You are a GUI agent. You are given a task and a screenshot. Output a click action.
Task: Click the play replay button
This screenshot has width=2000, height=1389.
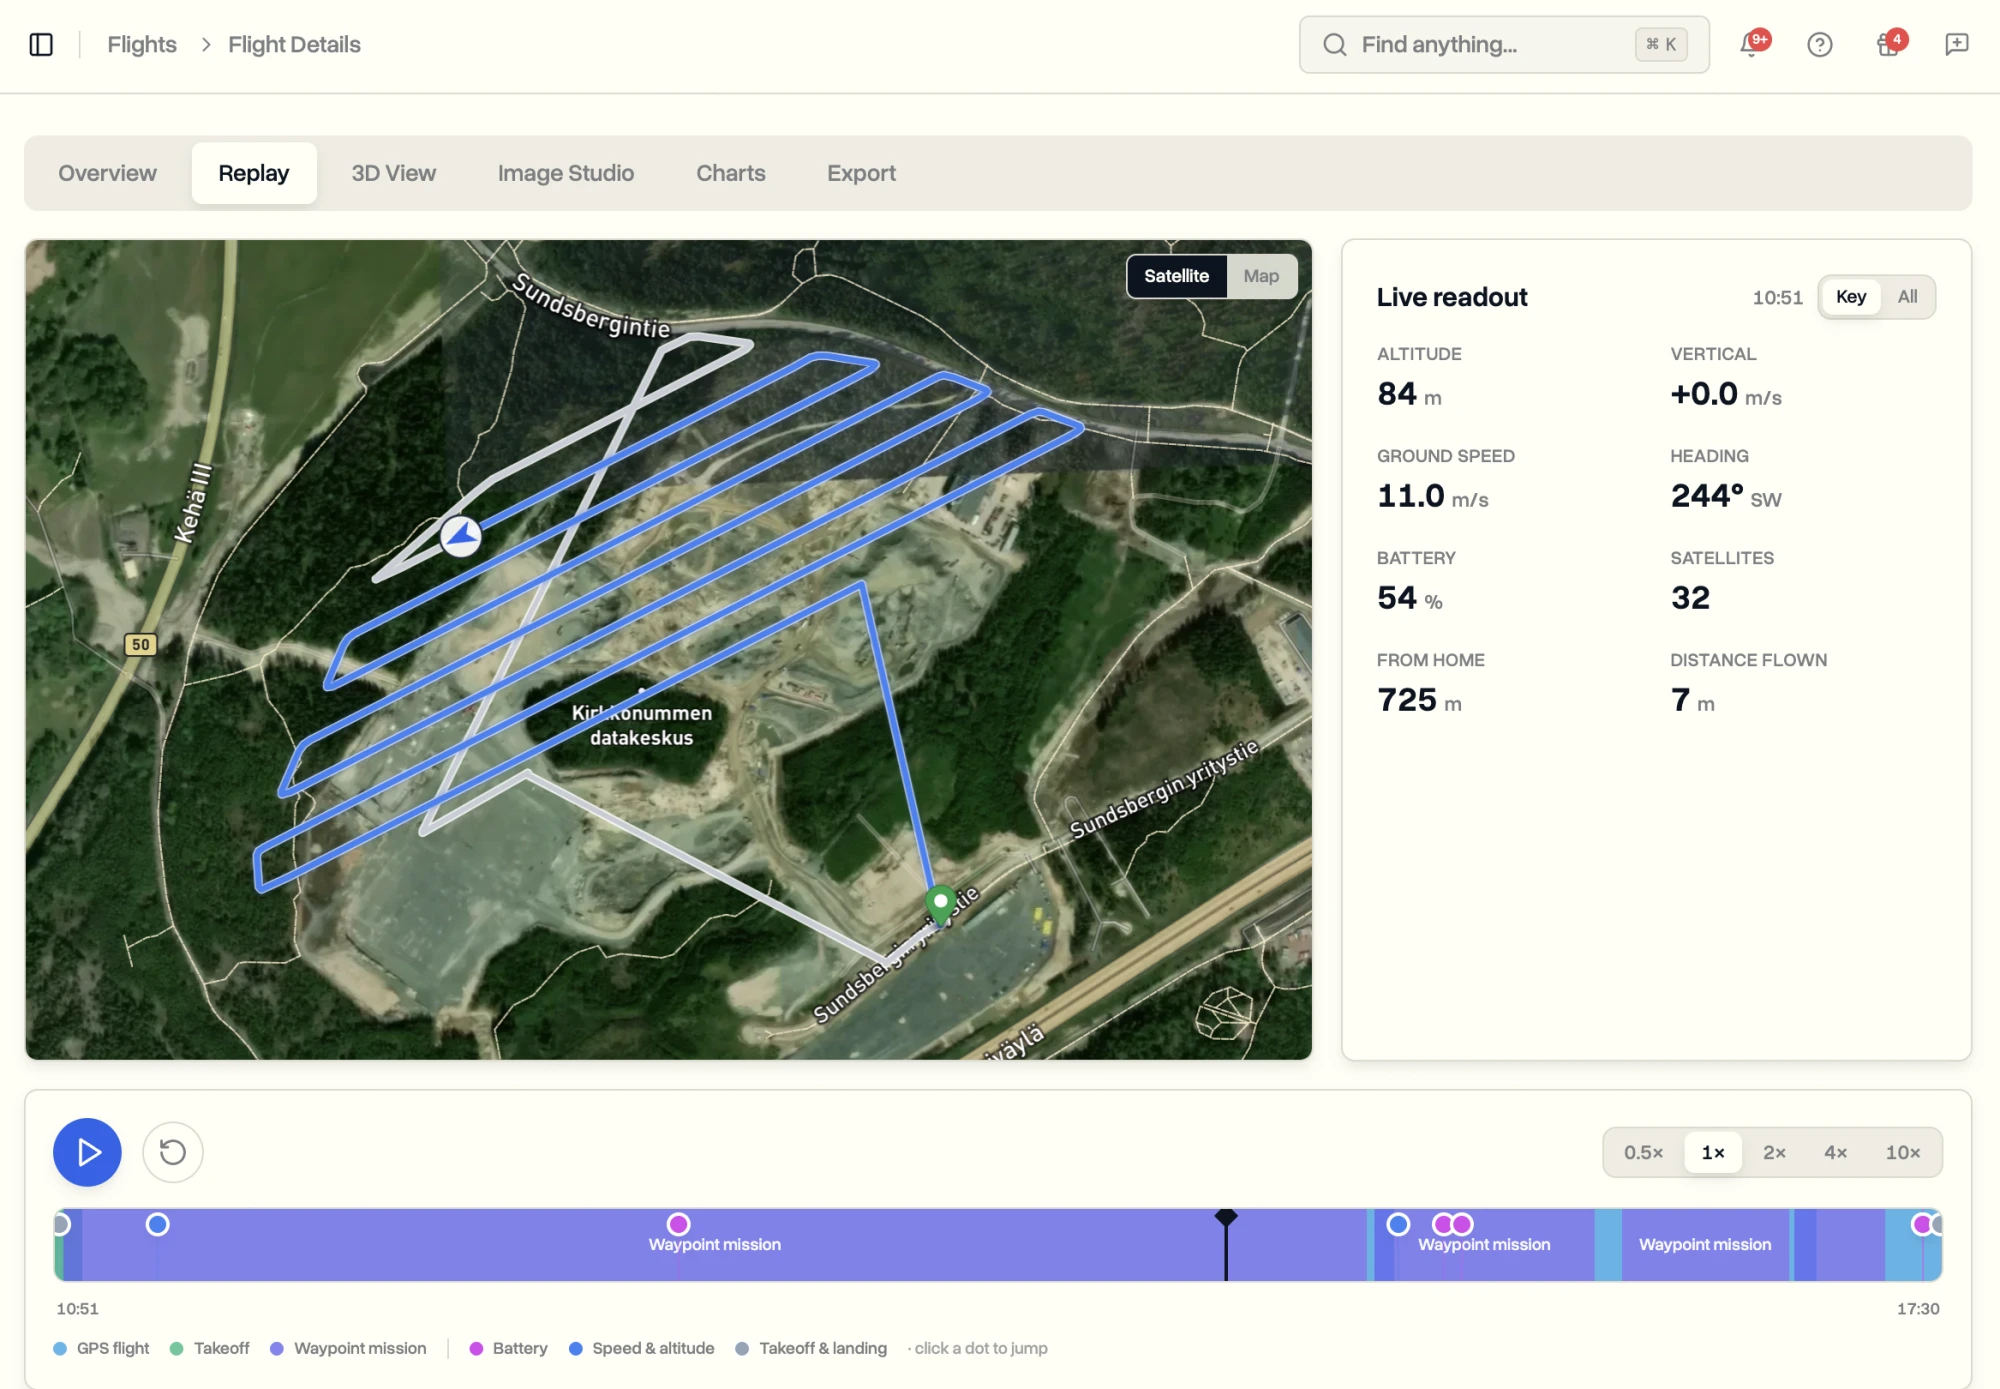87,1152
